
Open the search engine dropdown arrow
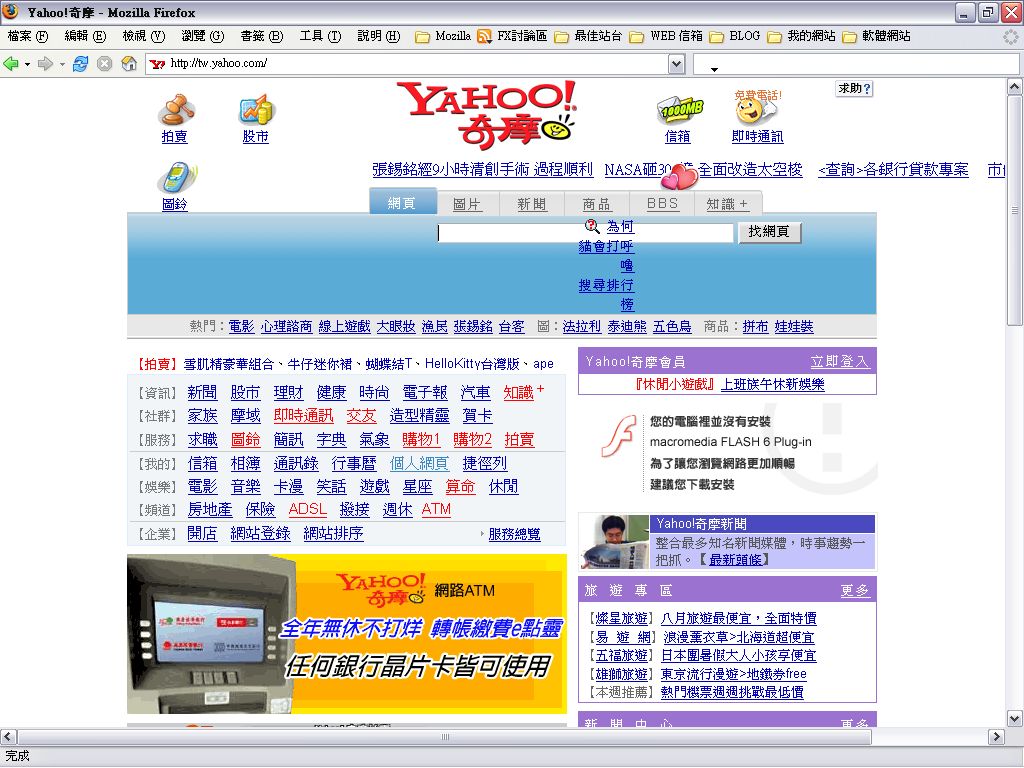[714, 69]
